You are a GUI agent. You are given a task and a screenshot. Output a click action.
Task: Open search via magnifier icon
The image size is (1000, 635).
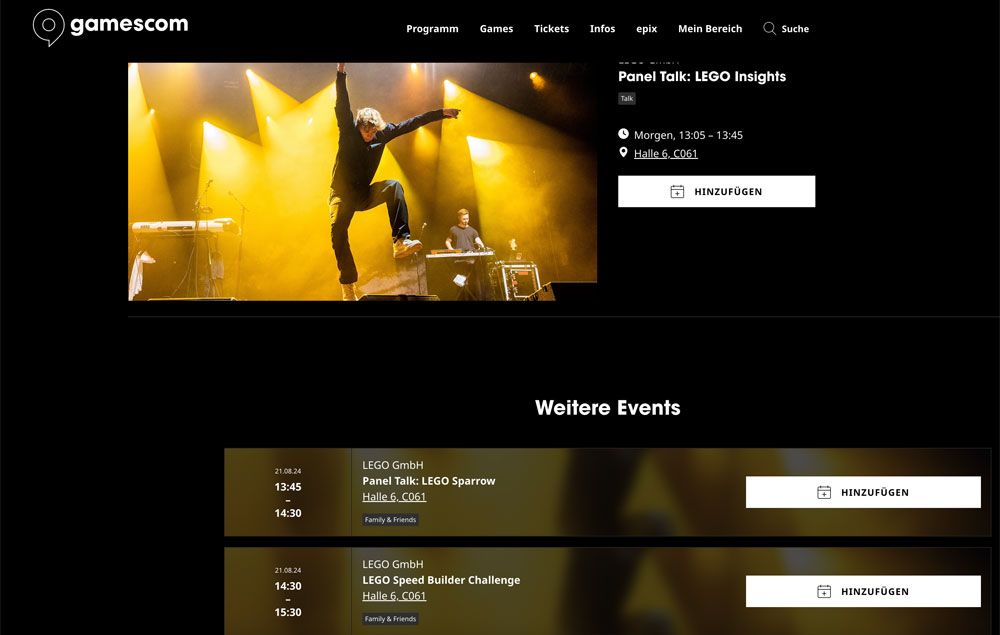(x=769, y=29)
